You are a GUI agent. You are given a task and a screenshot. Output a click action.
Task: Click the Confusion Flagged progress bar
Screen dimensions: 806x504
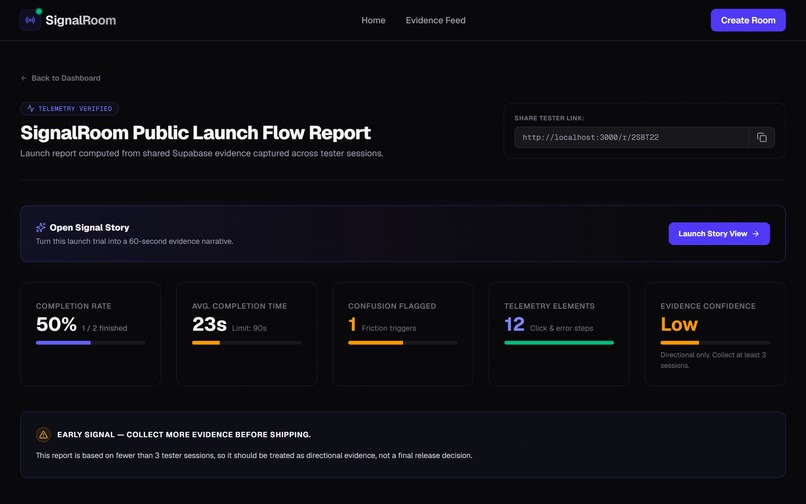point(403,343)
